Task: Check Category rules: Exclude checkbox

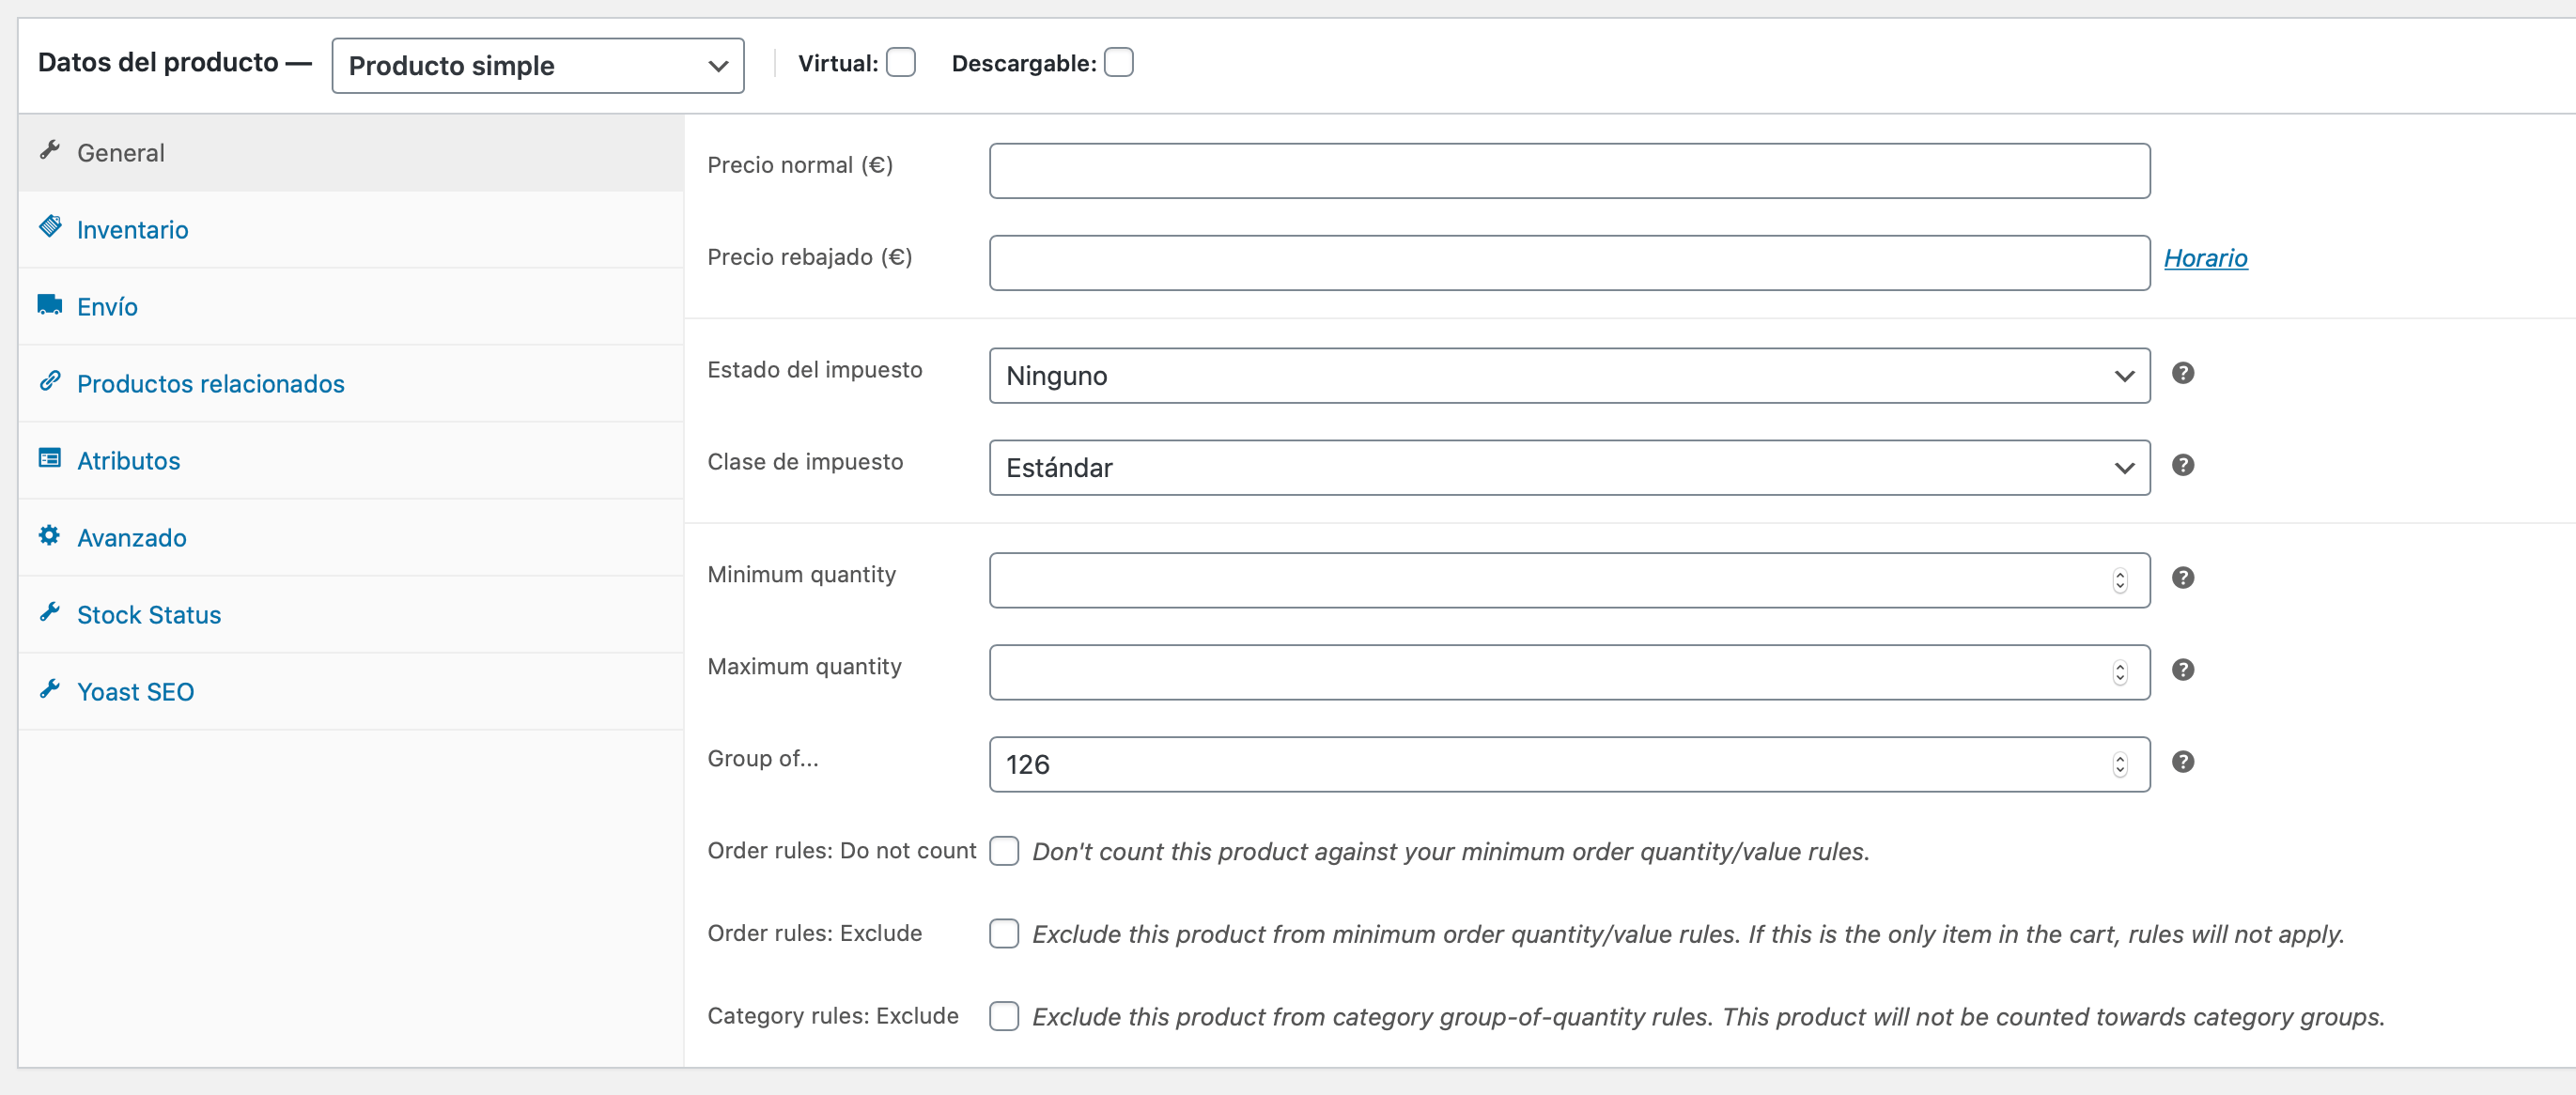Action: tap(1004, 1017)
